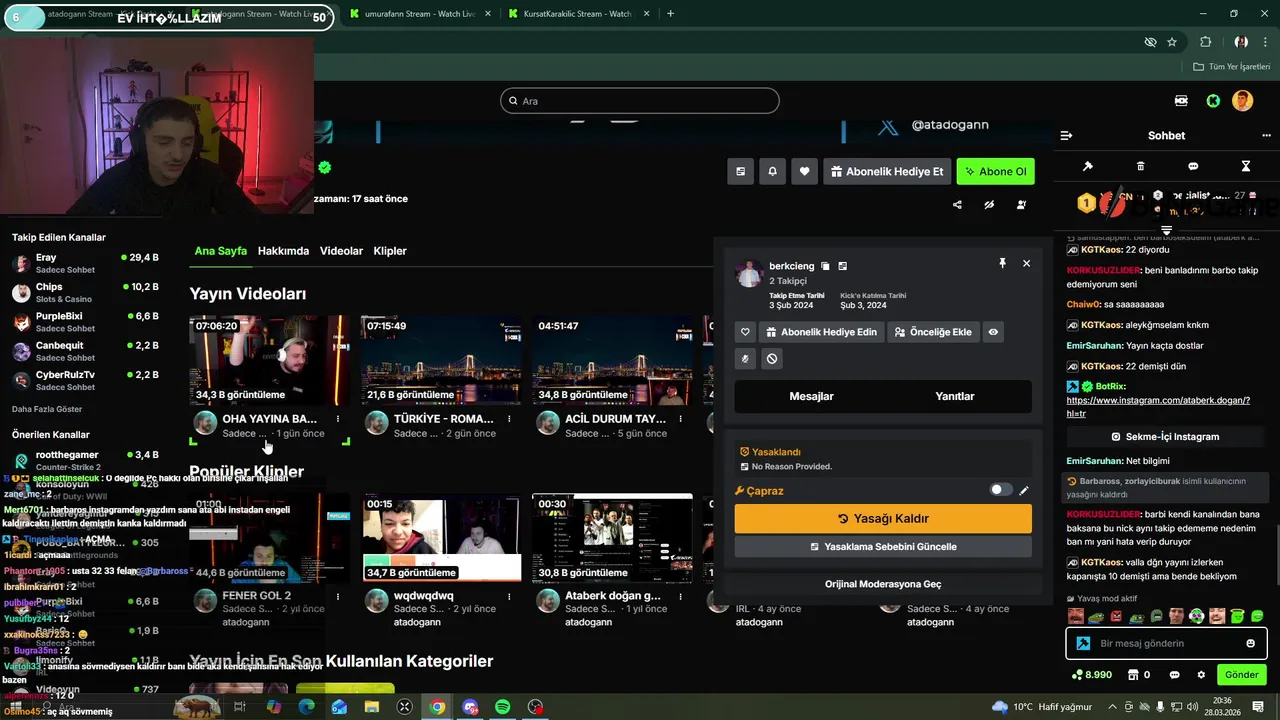Open options for TÜRKİYE - ROMA video

[509, 419]
